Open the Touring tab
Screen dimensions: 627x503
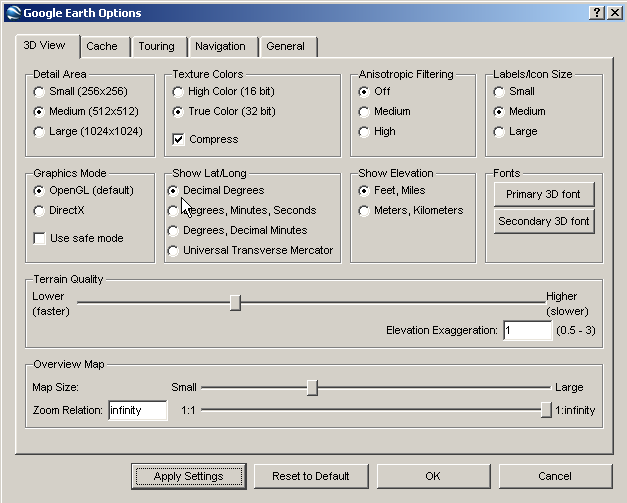159,46
